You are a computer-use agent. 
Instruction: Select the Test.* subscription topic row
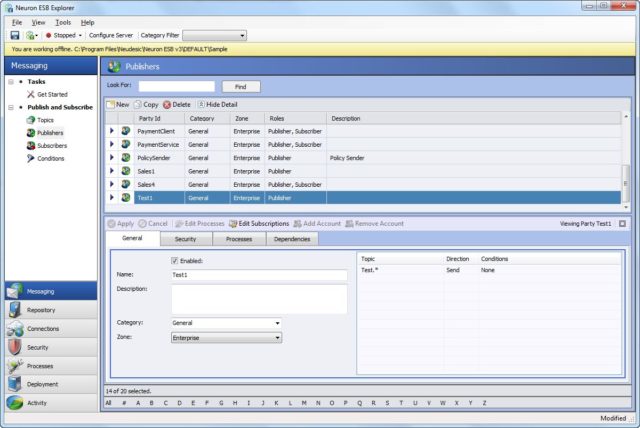(x=489, y=270)
